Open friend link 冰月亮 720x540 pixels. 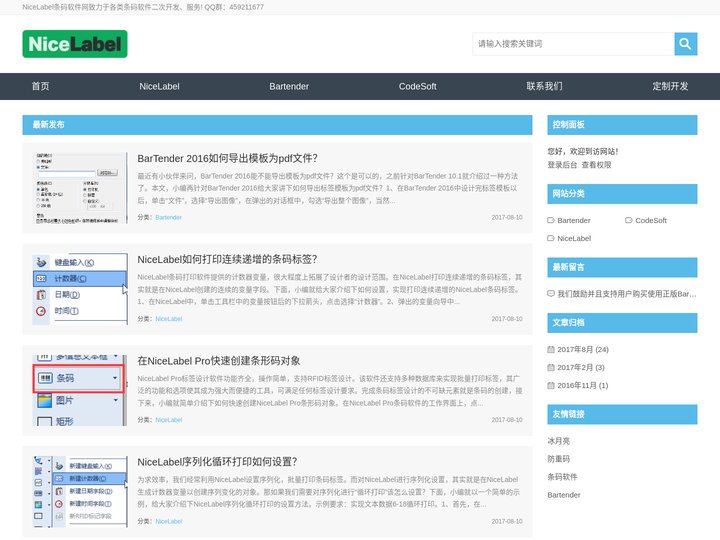click(558, 441)
